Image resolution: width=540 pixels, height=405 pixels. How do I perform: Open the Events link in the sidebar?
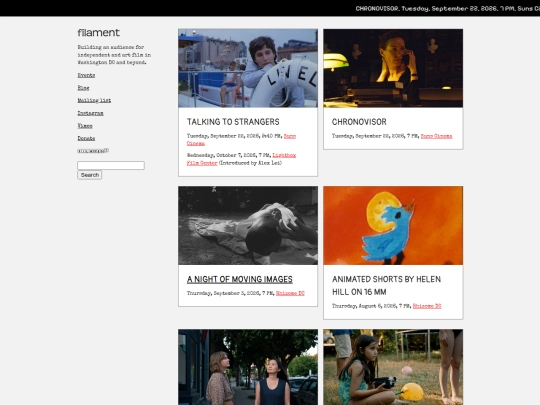tap(86, 75)
